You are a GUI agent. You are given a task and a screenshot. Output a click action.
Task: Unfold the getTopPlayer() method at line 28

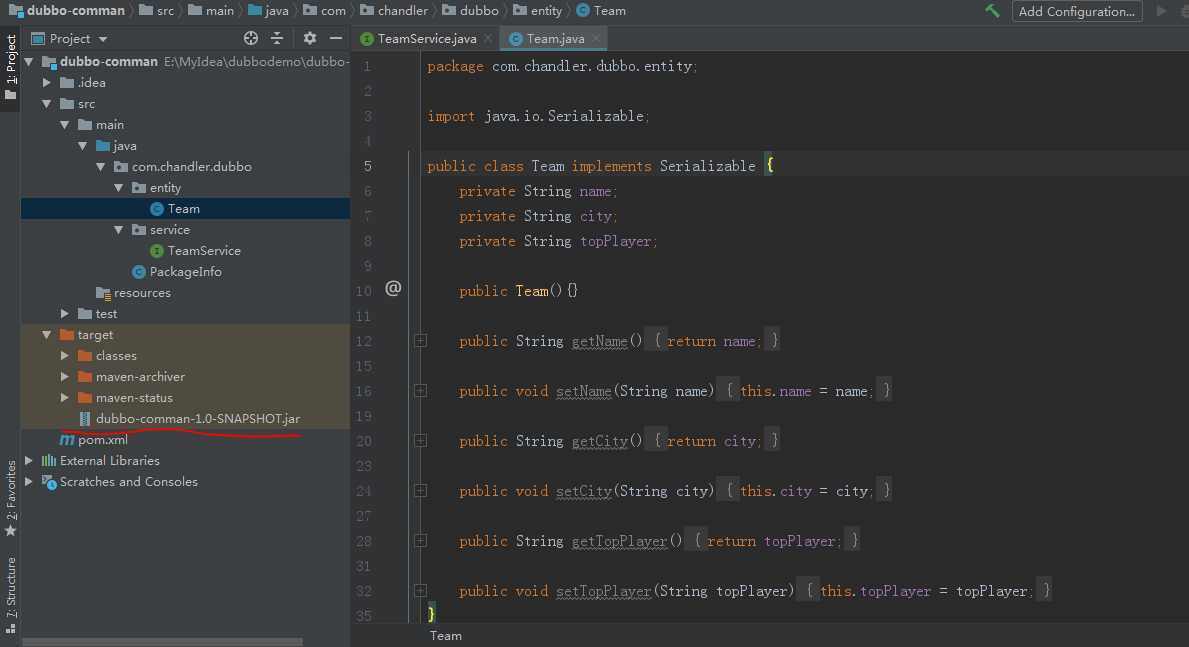point(421,542)
